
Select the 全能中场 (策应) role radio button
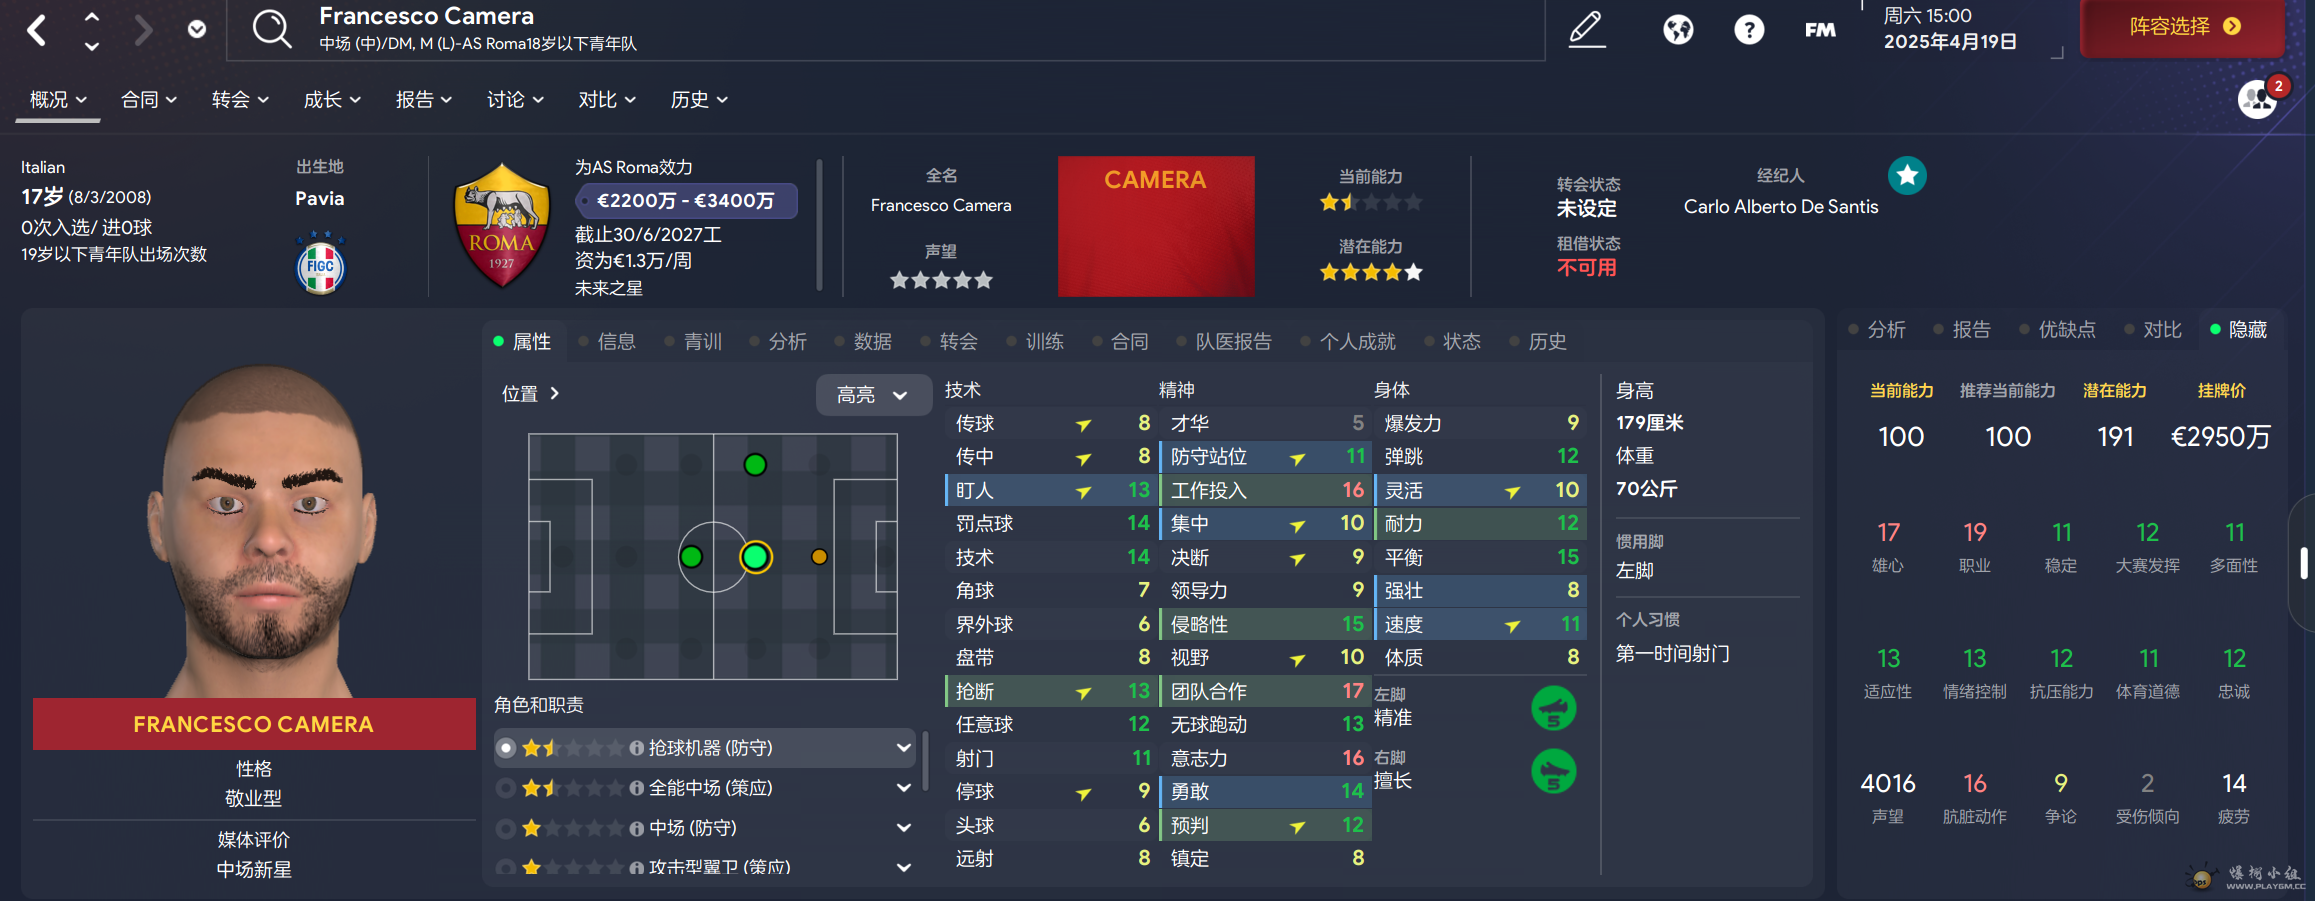coord(507,788)
